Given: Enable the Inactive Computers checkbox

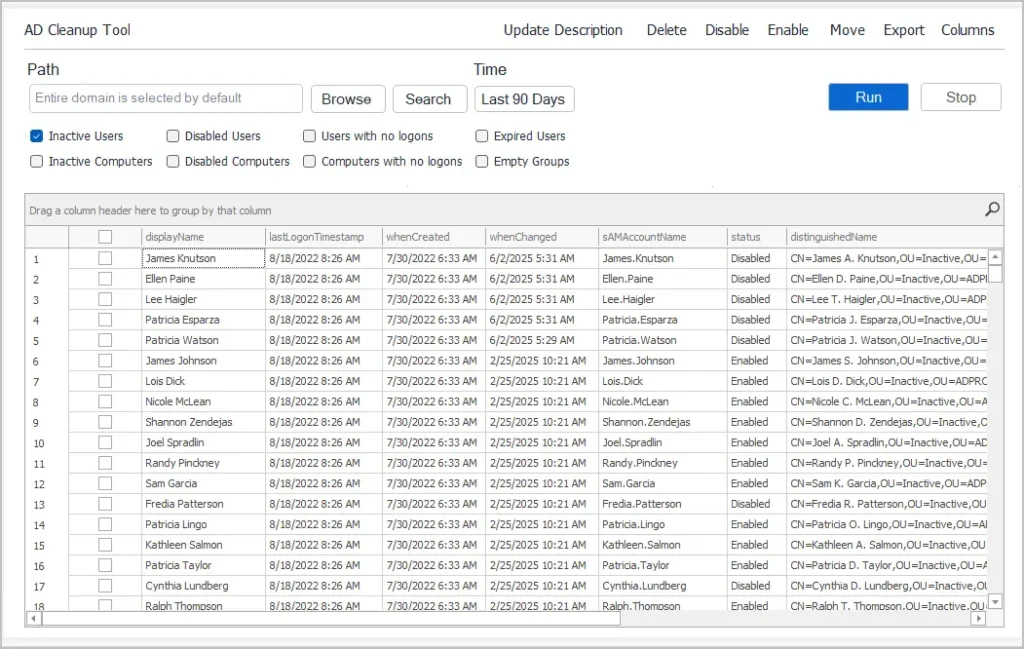Looking at the screenshot, I should [x=37, y=161].
